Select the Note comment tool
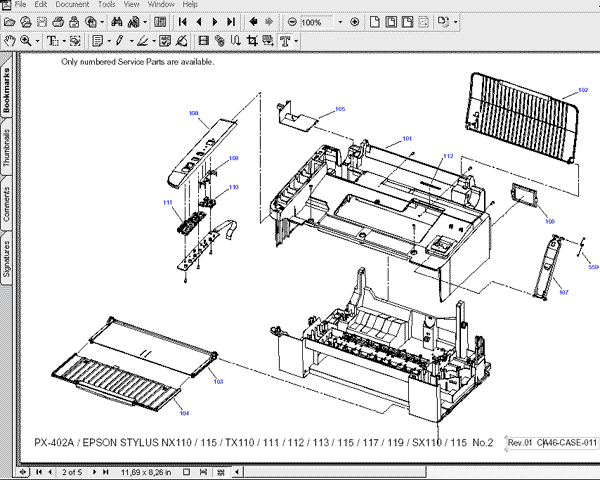600x480 pixels. pos(98,41)
